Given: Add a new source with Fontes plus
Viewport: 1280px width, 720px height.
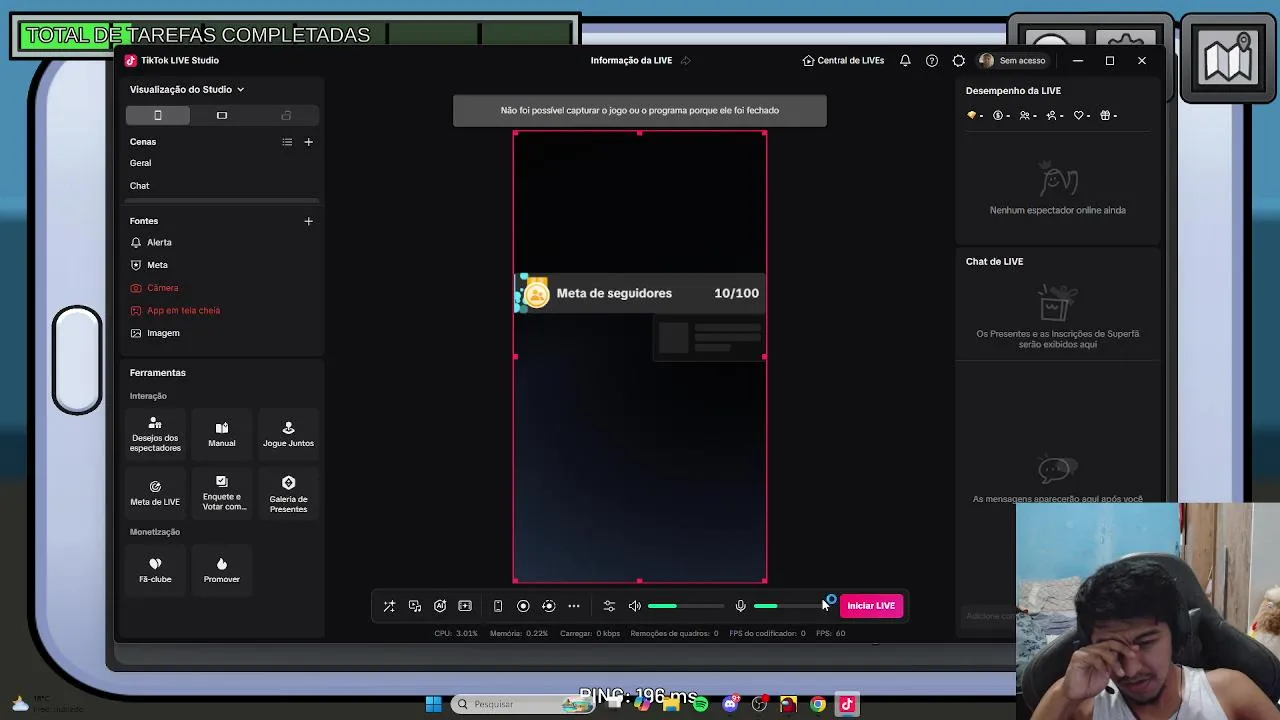Looking at the screenshot, I should tap(308, 221).
